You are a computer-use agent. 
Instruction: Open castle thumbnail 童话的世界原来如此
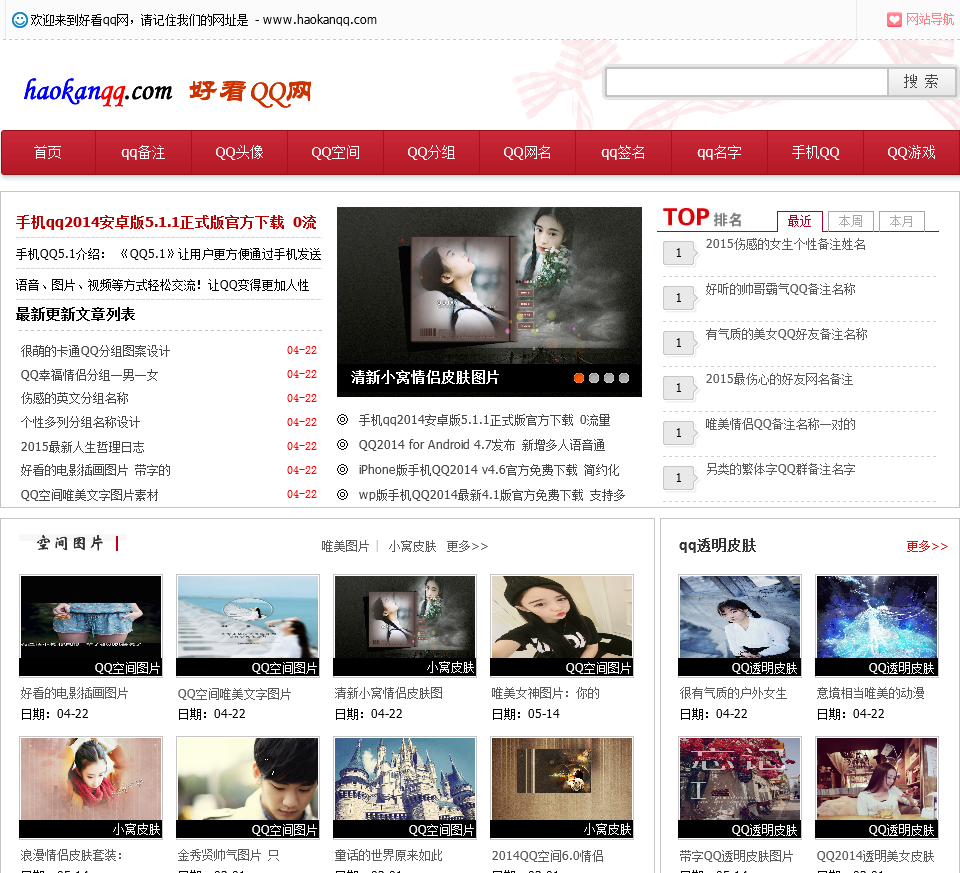405,787
